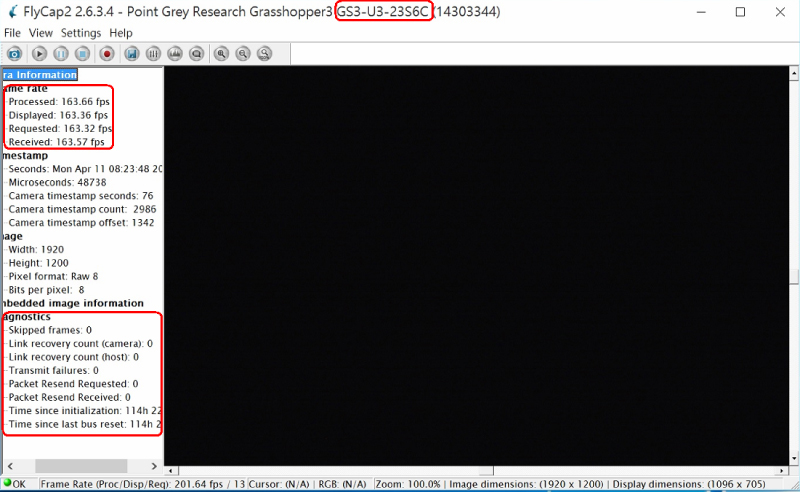800x492 pixels.
Task: Open the event statistics speech bubble icon
Action: (x=197, y=53)
